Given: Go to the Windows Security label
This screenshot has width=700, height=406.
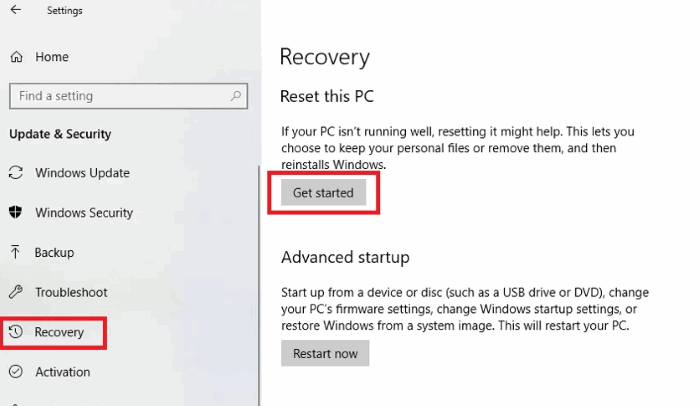Looking at the screenshot, I should coord(84,213).
